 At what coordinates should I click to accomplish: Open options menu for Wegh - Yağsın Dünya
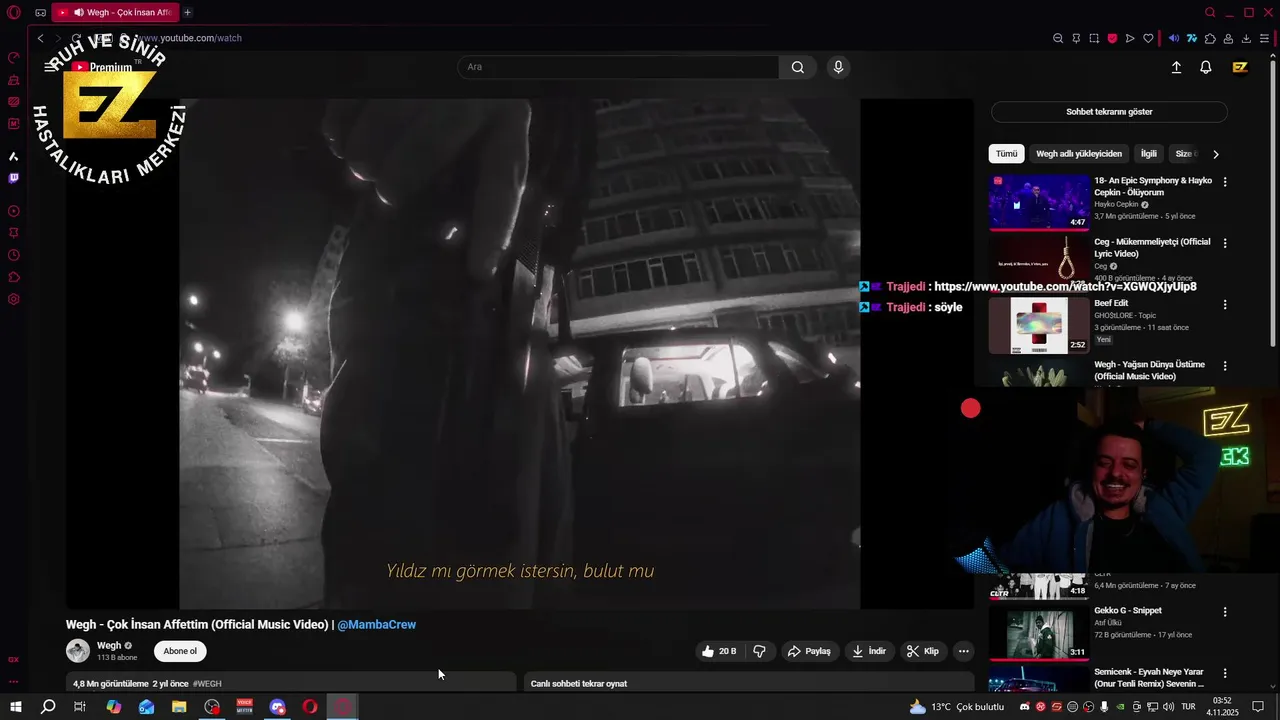point(1225,366)
